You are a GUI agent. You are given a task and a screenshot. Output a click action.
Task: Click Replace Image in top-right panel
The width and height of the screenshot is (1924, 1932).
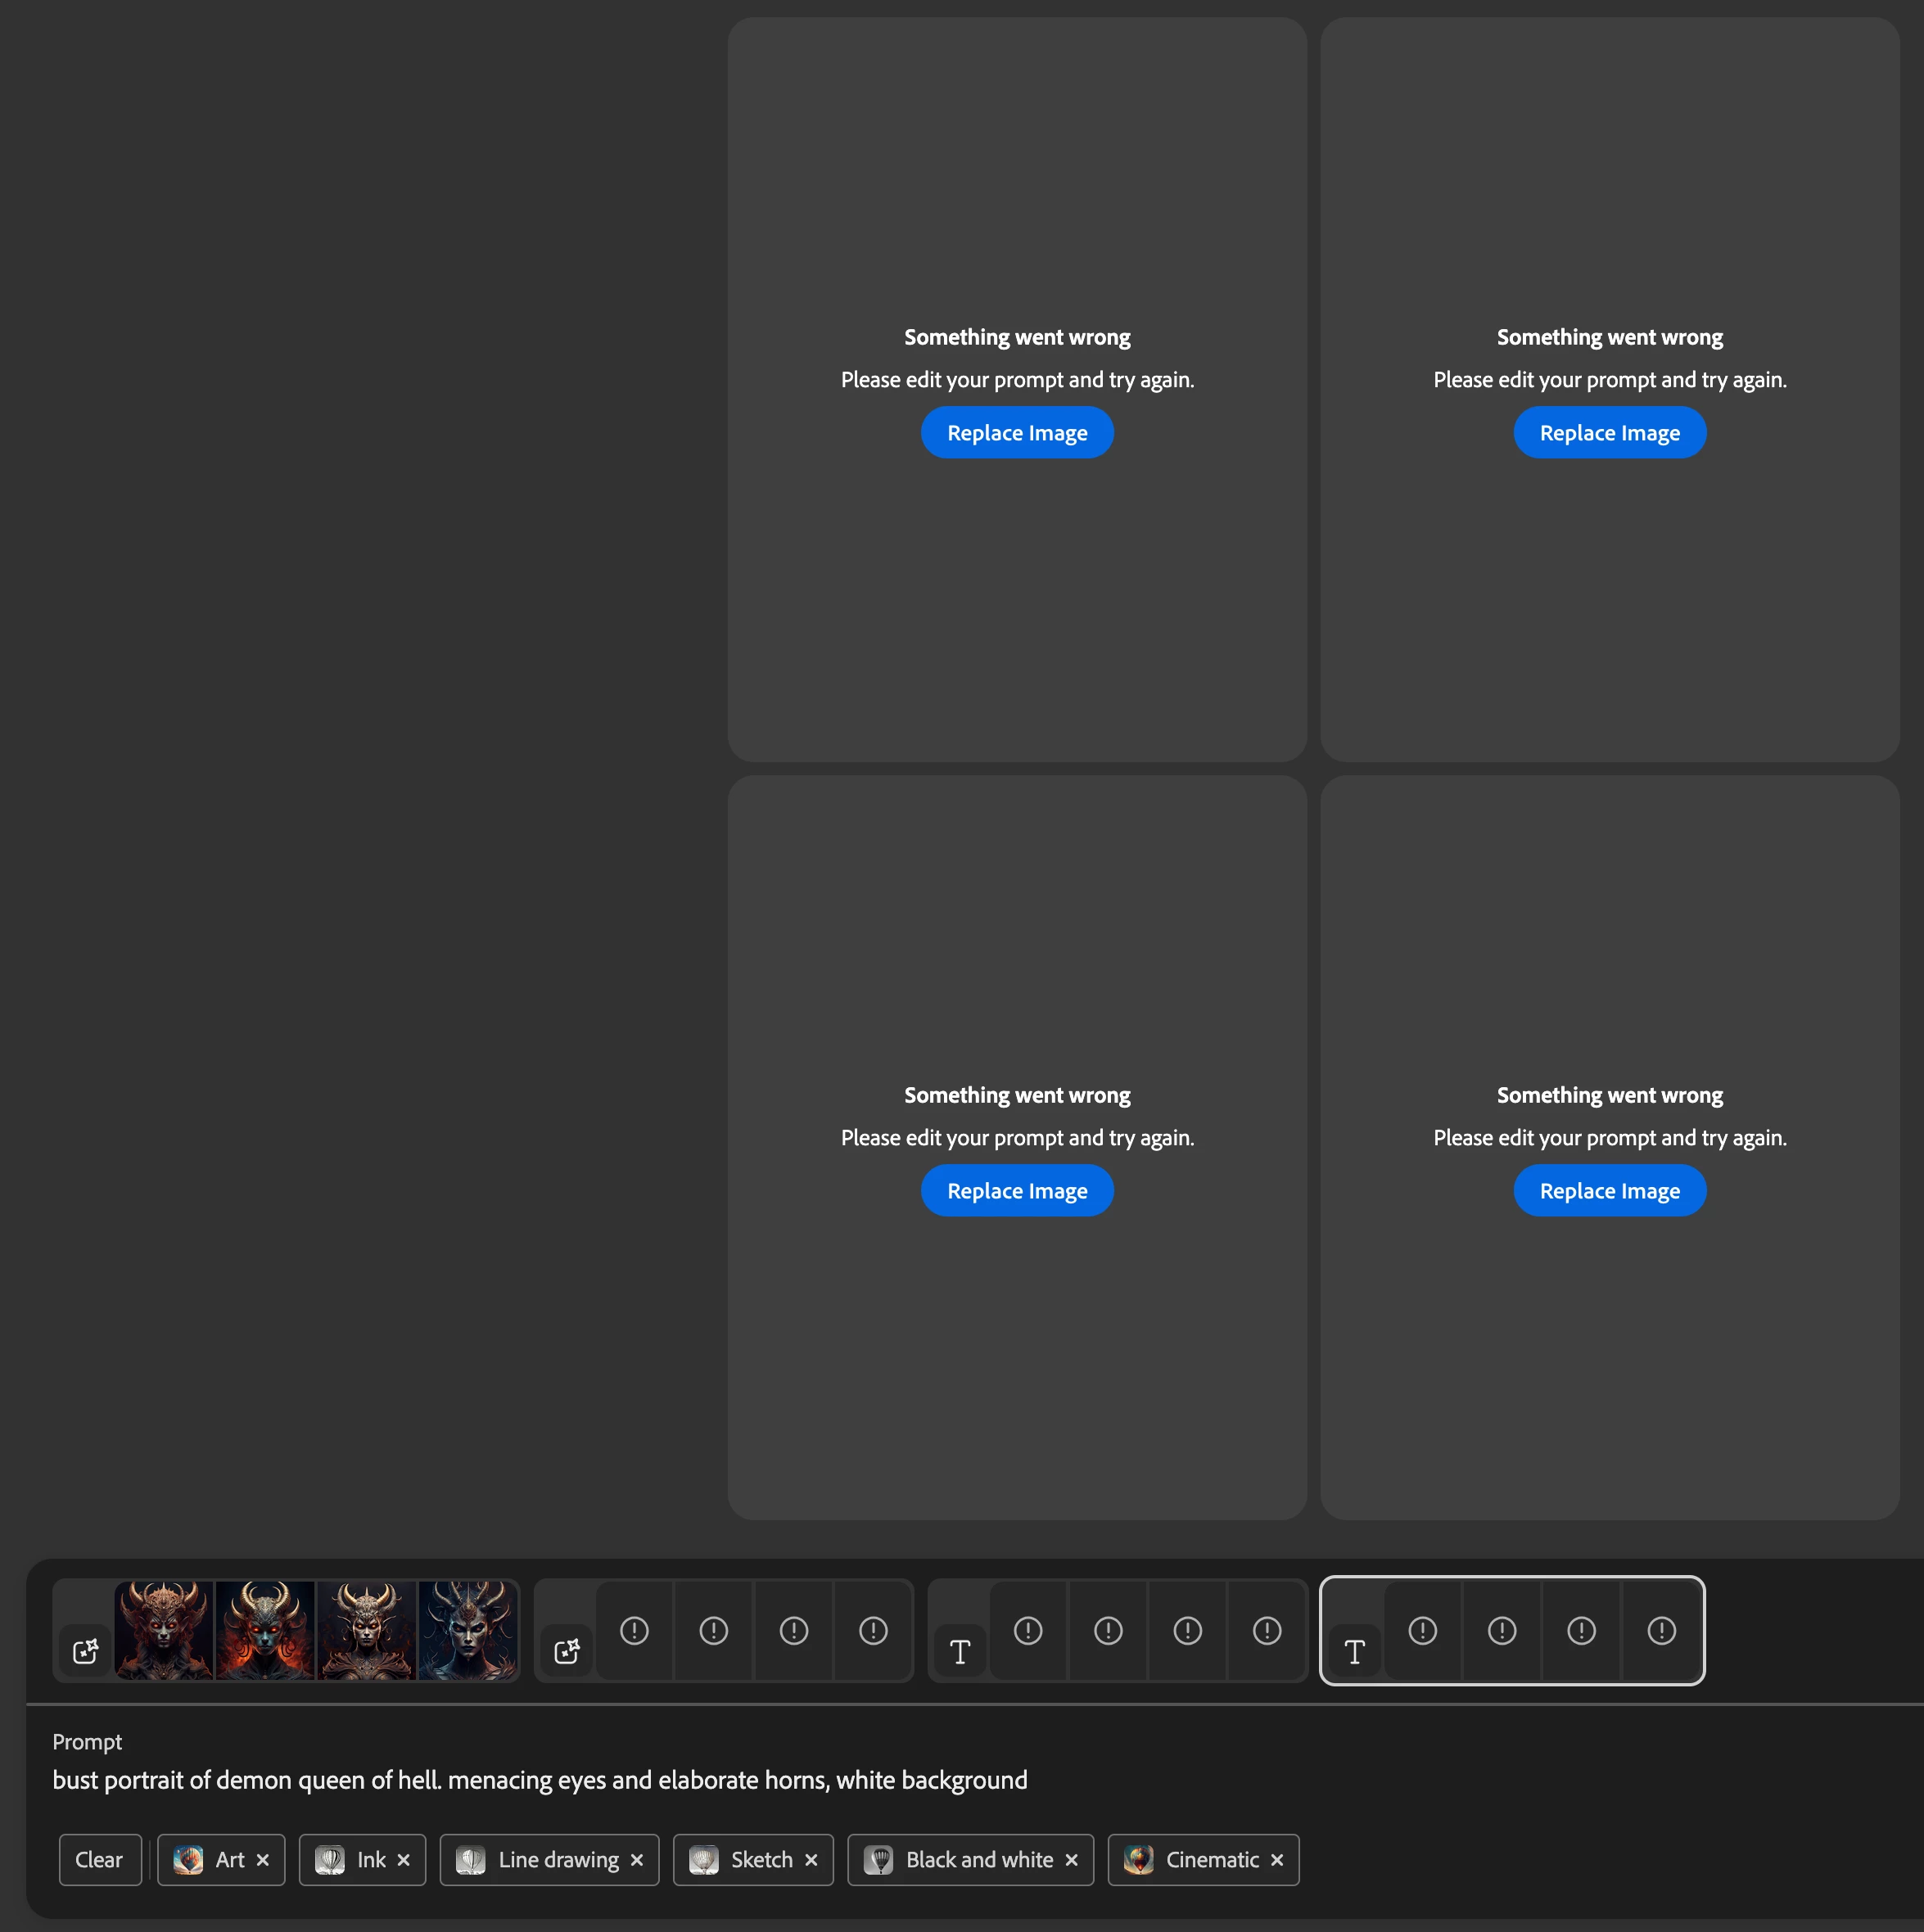[x=1609, y=433]
